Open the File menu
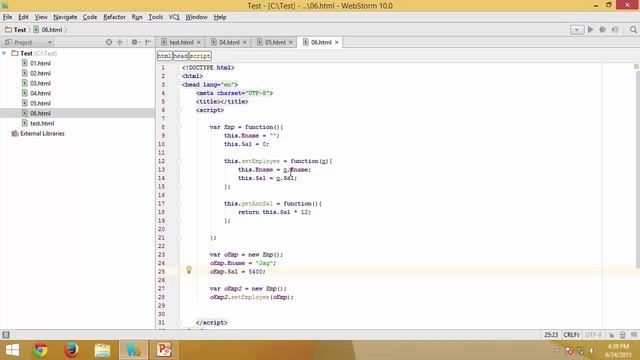 7,17
